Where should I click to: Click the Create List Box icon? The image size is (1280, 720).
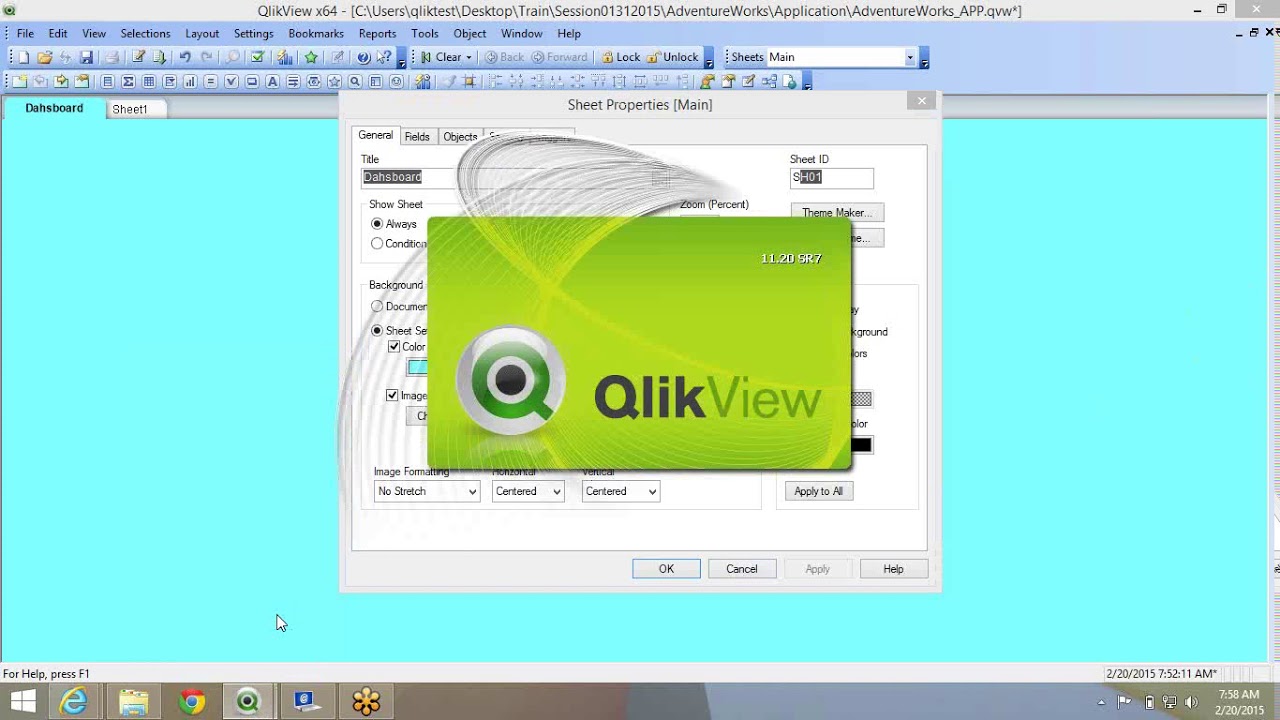click(x=108, y=81)
